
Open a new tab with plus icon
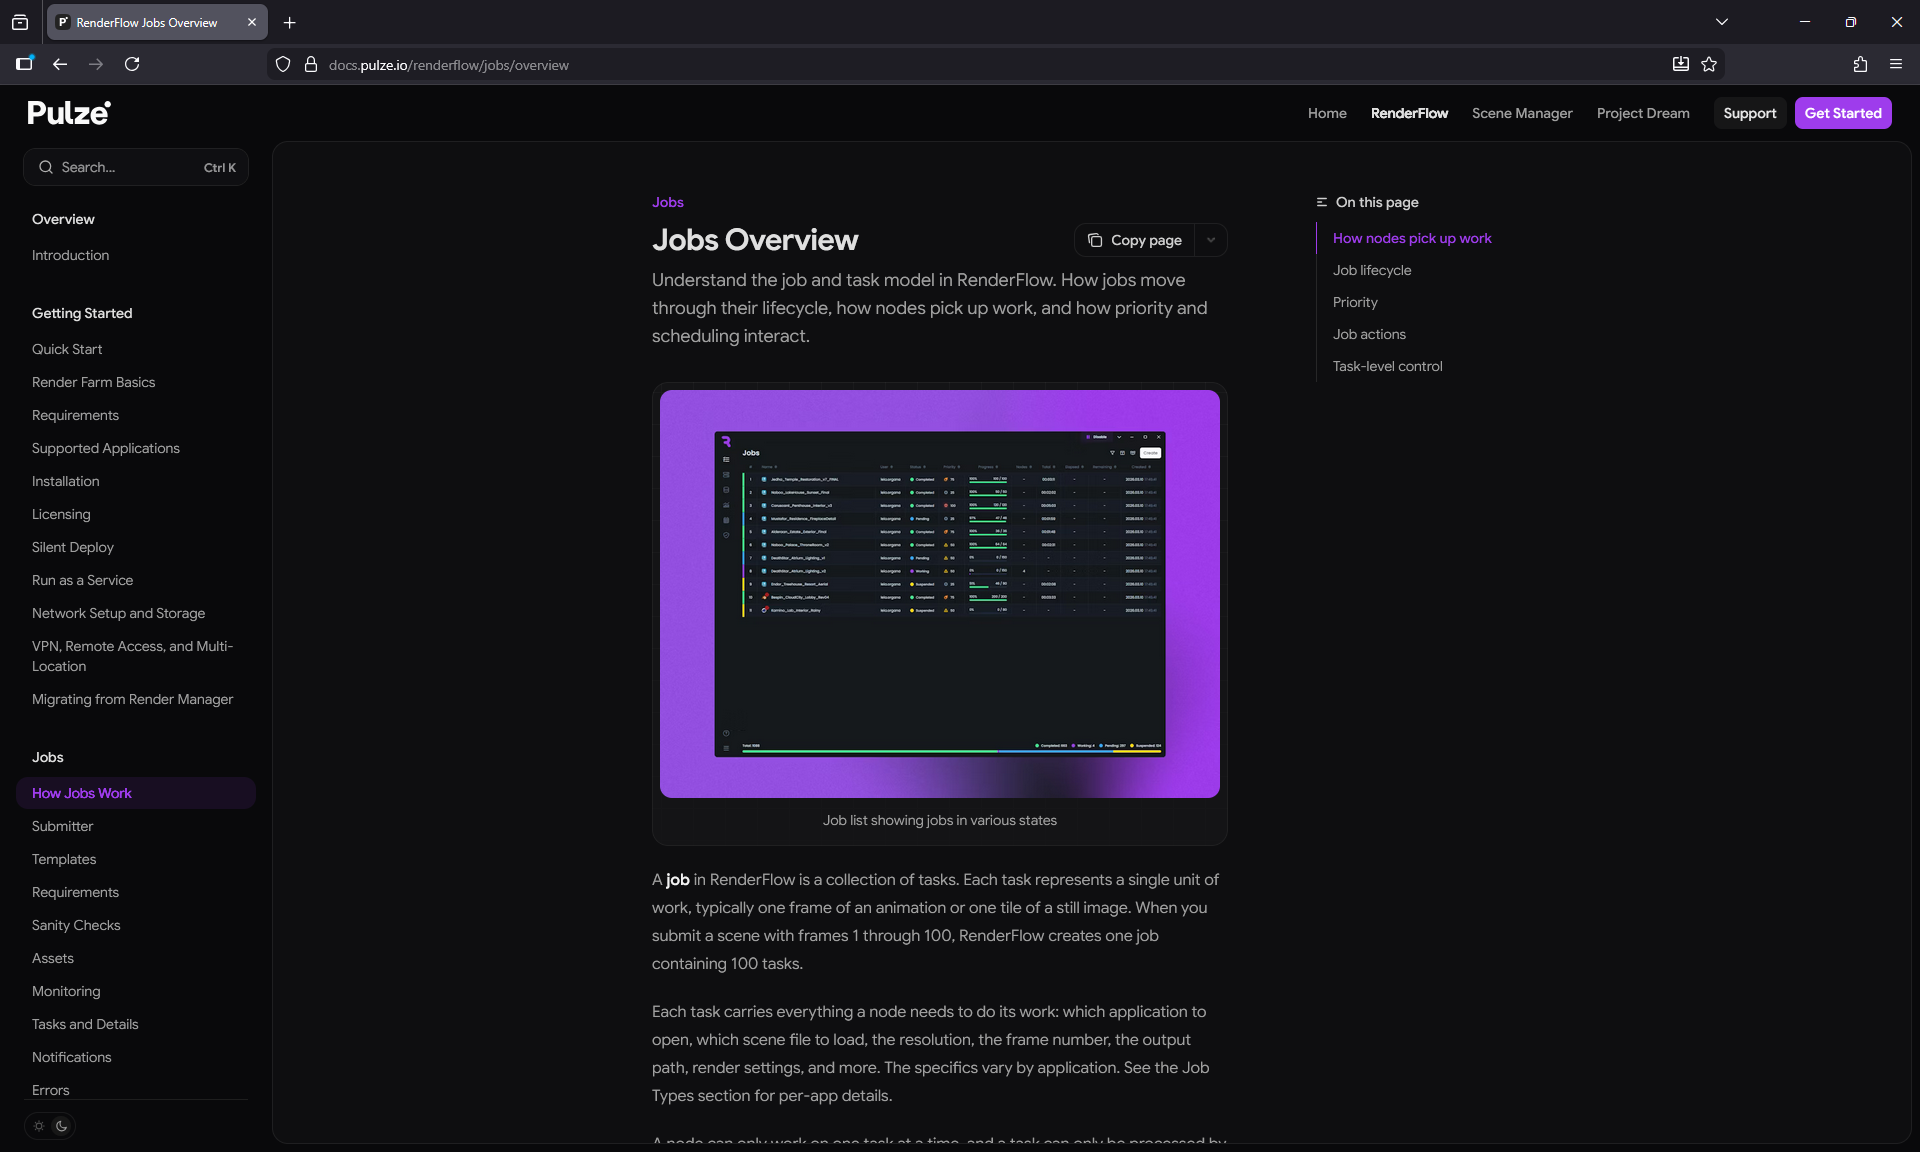point(290,22)
